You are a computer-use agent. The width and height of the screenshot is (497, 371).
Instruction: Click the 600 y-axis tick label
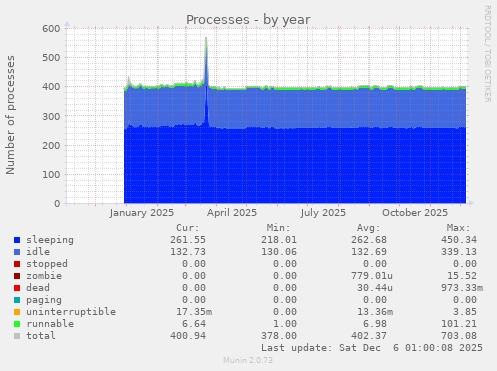51,29
